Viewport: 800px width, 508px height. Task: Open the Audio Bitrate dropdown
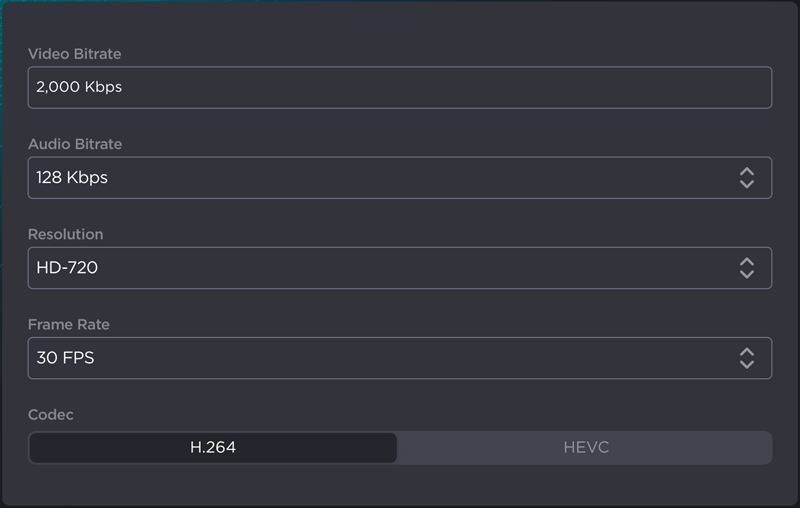click(400, 178)
